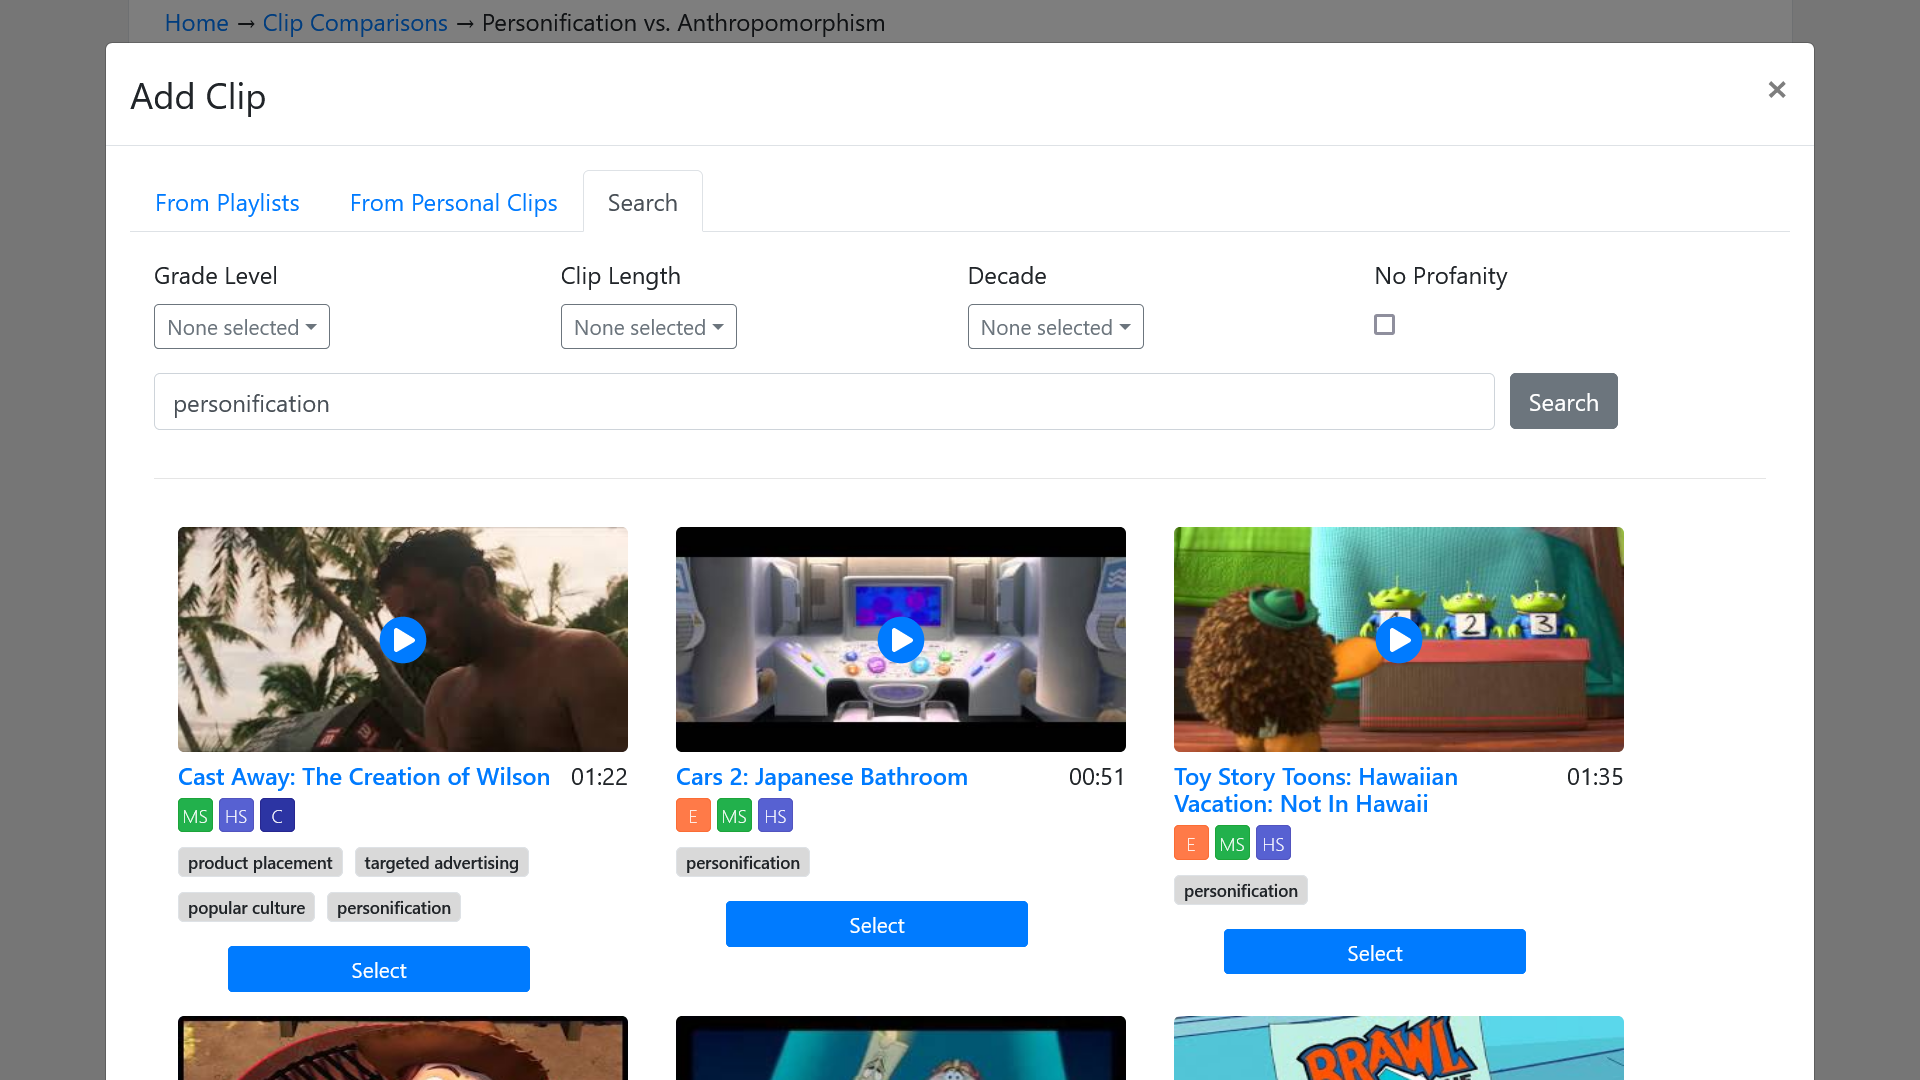1920x1080 pixels.
Task: Select the Toy Story Toons clip
Action: click(x=1375, y=953)
